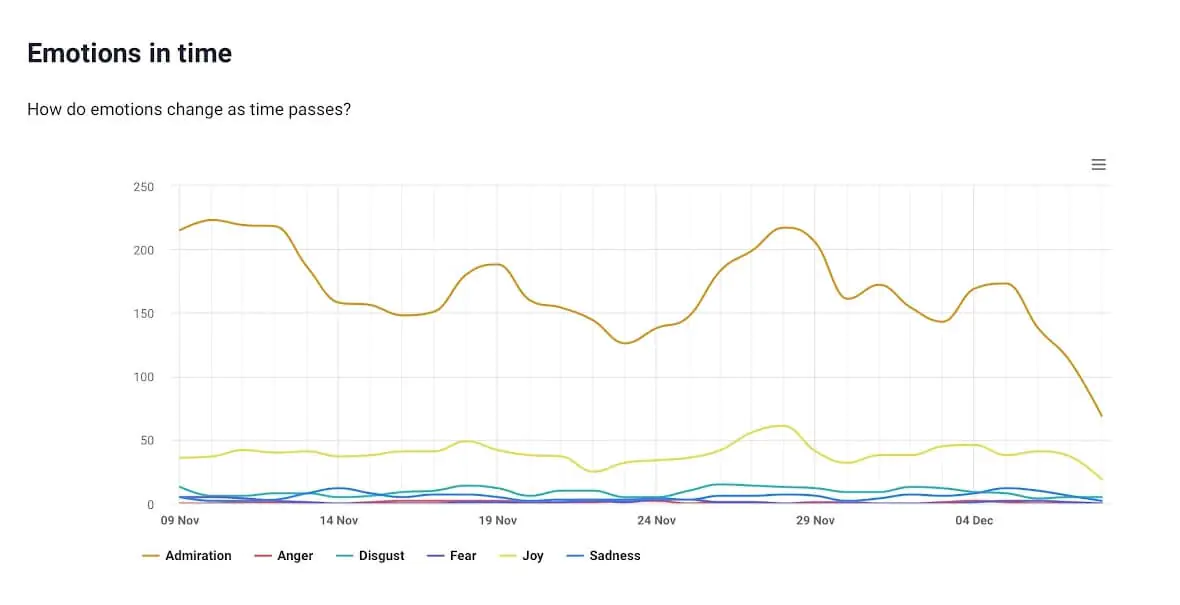Click the 24 Nov x-axis label

tap(657, 520)
